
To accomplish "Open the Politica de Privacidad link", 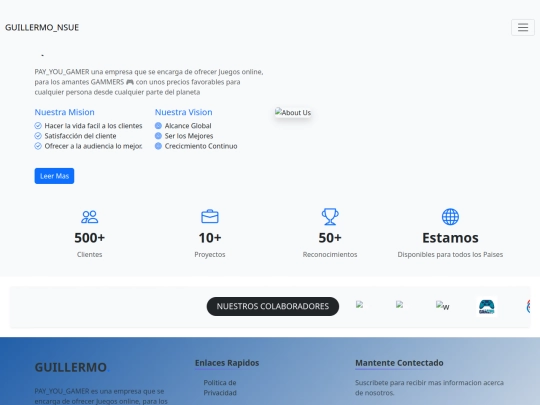I will point(220,388).
